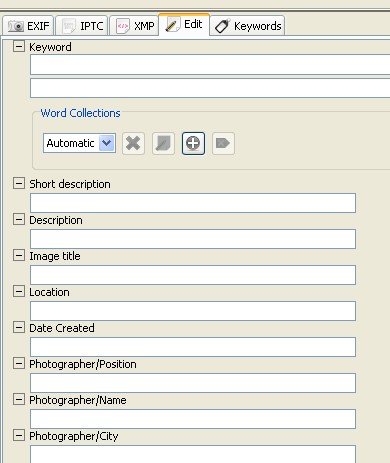
Task: Click the grey tag icon in Word Collections
Action: (x=223, y=143)
